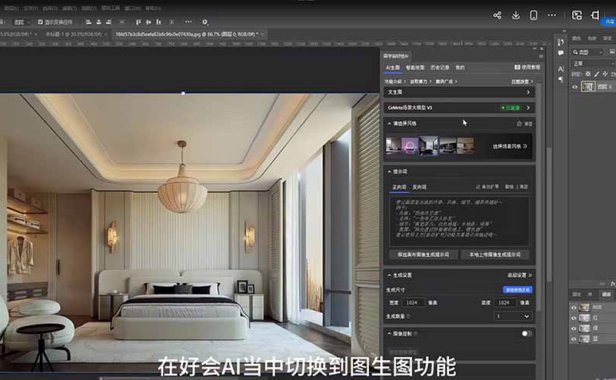Viewport: 616px width, 380px height.
Task: Click the speaker-shaped icon beside the blue button
Action: [595, 15]
